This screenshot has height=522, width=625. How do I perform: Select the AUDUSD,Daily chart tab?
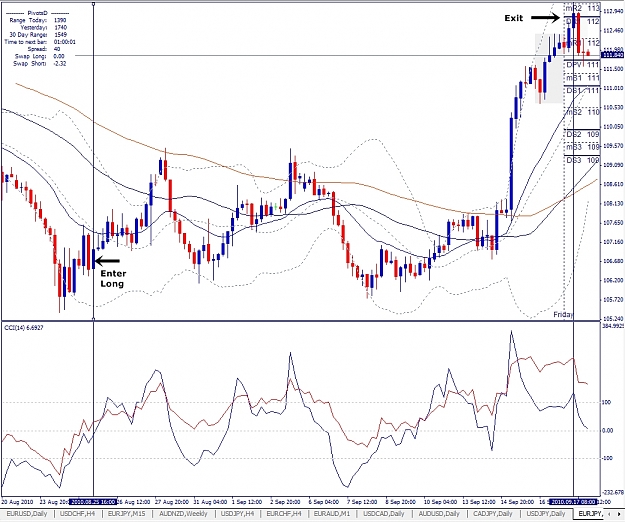pos(439,514)
